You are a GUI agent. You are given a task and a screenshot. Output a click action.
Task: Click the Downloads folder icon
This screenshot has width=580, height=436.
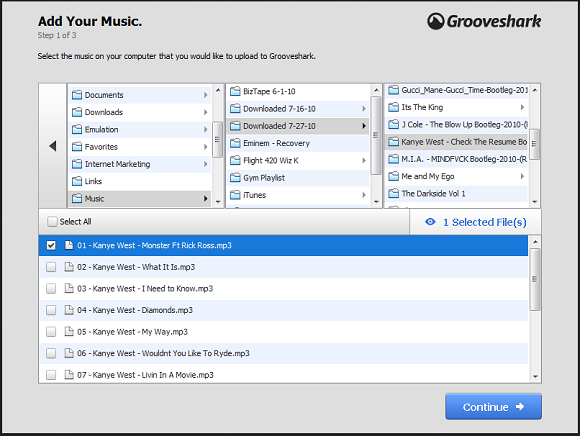(x=77, y=112)
